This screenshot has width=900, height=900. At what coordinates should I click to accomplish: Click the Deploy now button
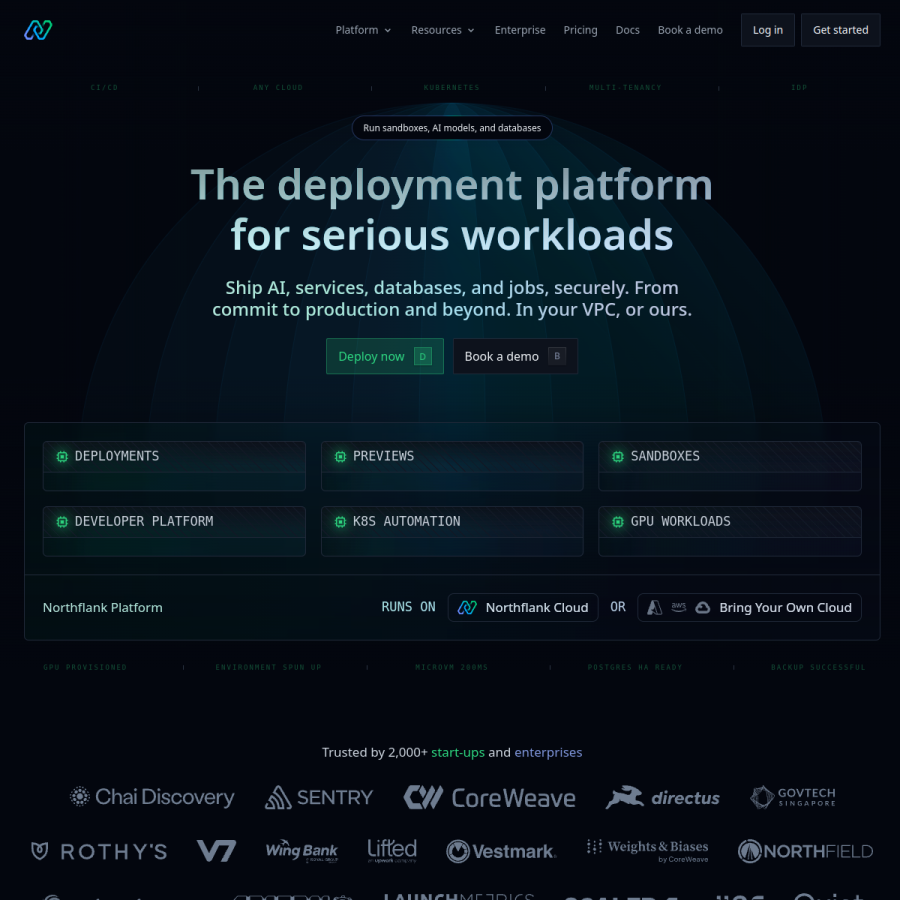tap(385, 356)
